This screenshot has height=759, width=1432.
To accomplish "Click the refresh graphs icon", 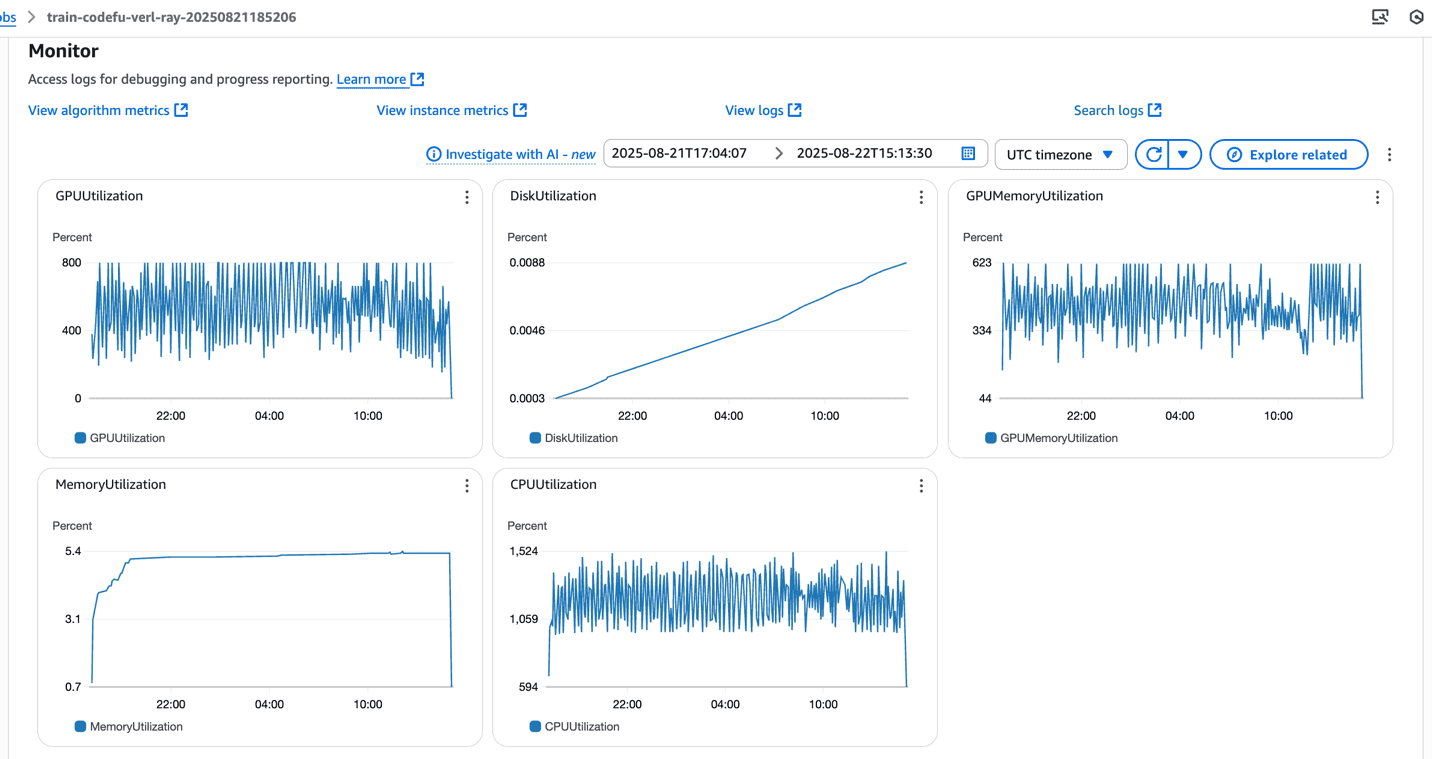I will click(1153, 155).
